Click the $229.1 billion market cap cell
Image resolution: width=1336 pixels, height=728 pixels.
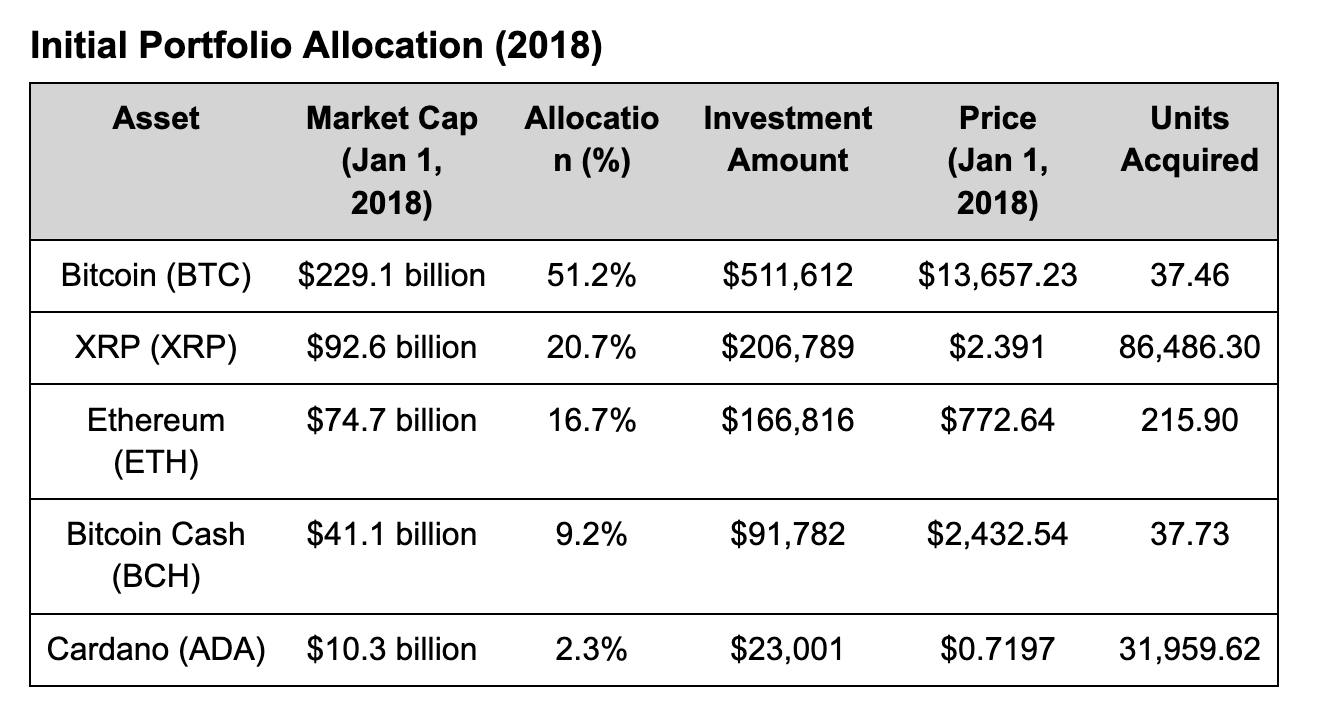pos(391,275)
